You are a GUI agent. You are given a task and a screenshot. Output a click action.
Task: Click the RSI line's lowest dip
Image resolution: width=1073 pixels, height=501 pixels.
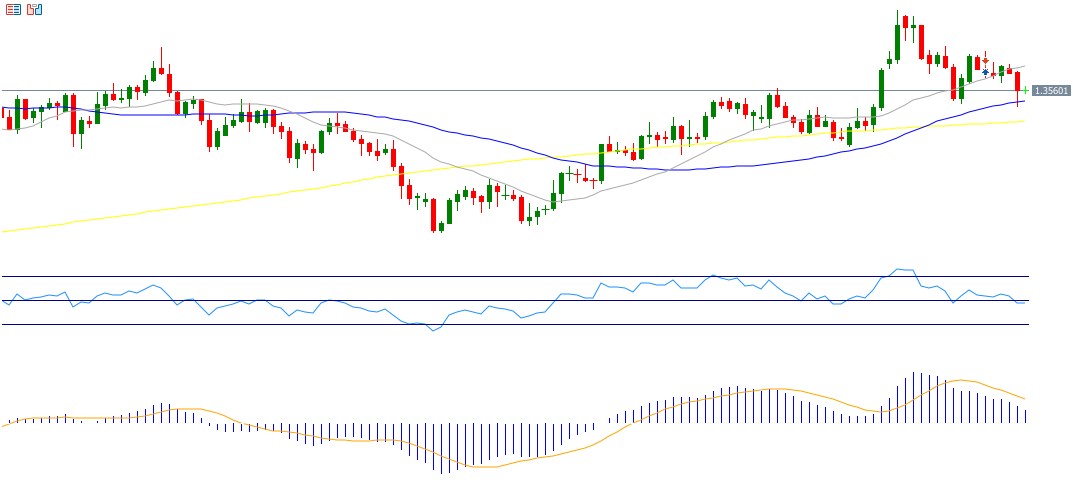(433, 330)
